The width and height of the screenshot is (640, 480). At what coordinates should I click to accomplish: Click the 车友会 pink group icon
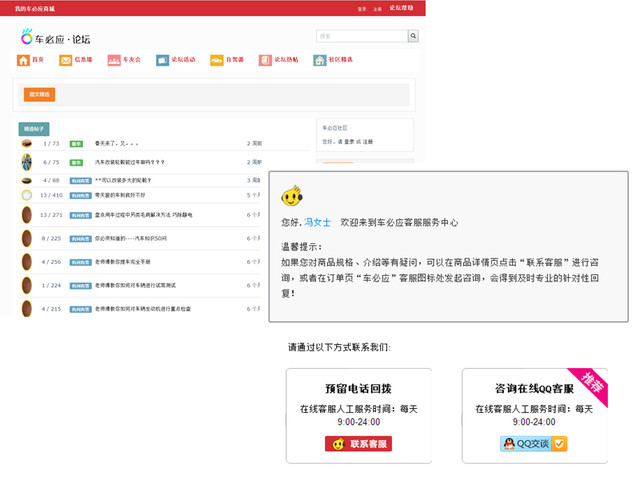point(114,60)
